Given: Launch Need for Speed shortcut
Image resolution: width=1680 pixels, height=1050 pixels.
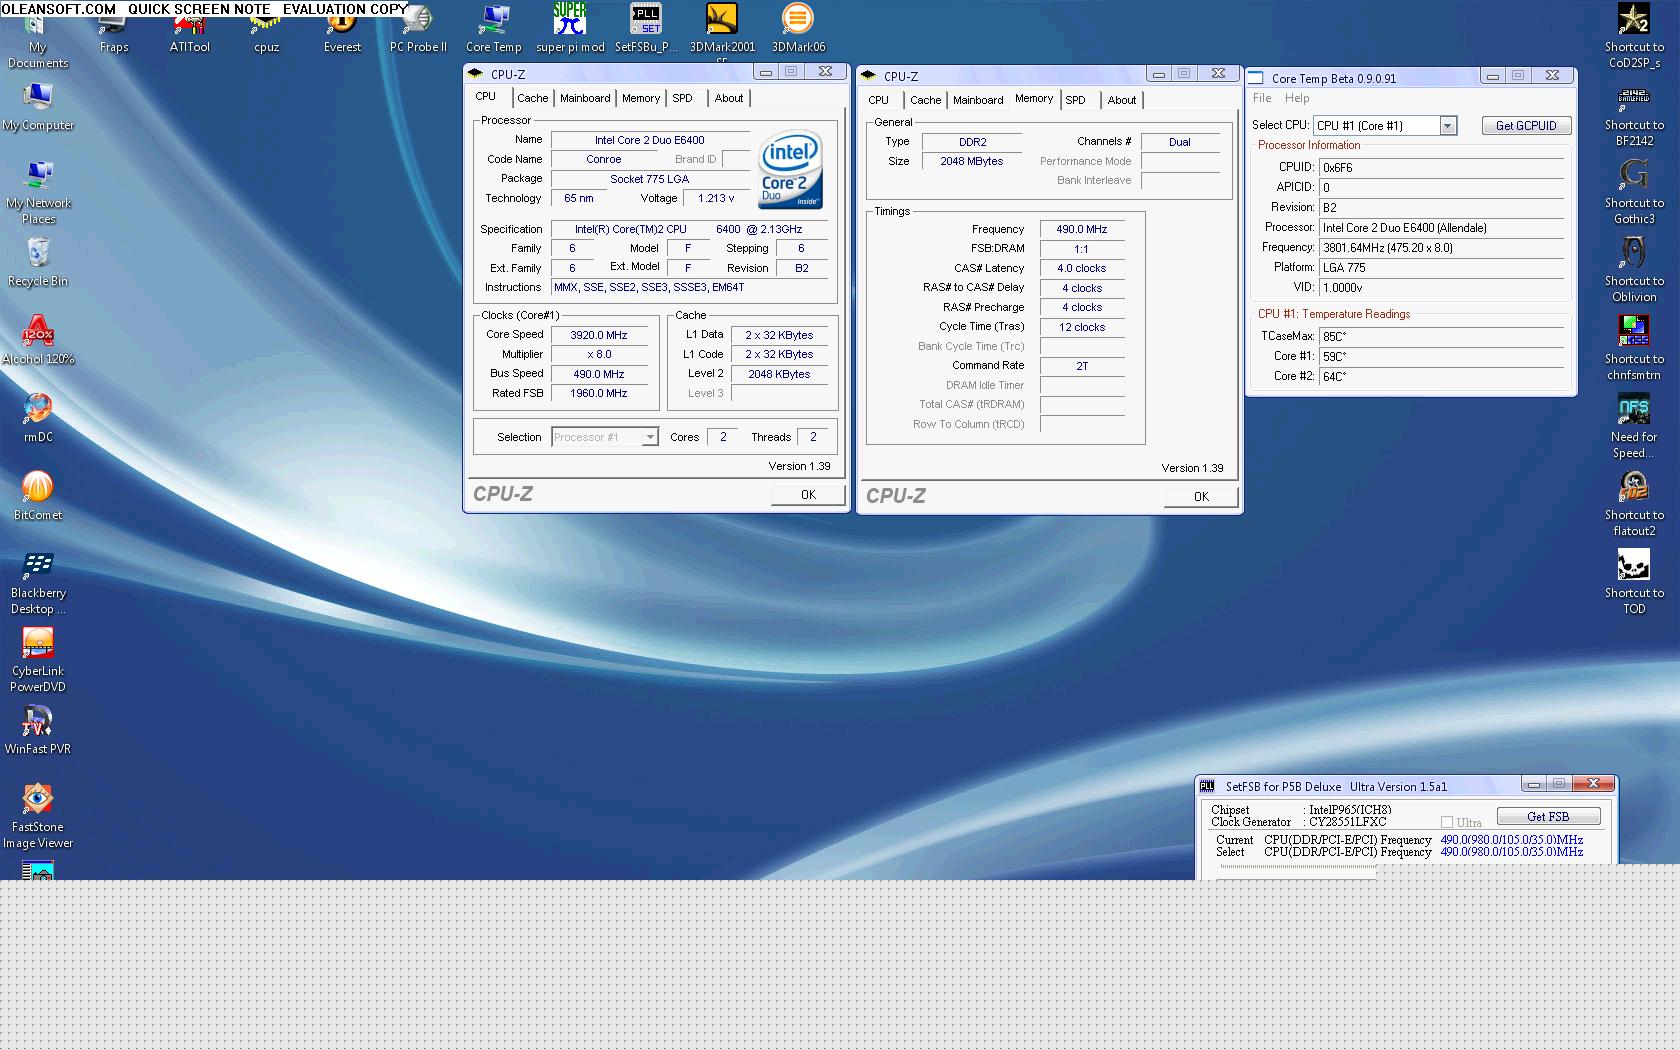Looking at the screenshot, I should (x=1634, y=426).
